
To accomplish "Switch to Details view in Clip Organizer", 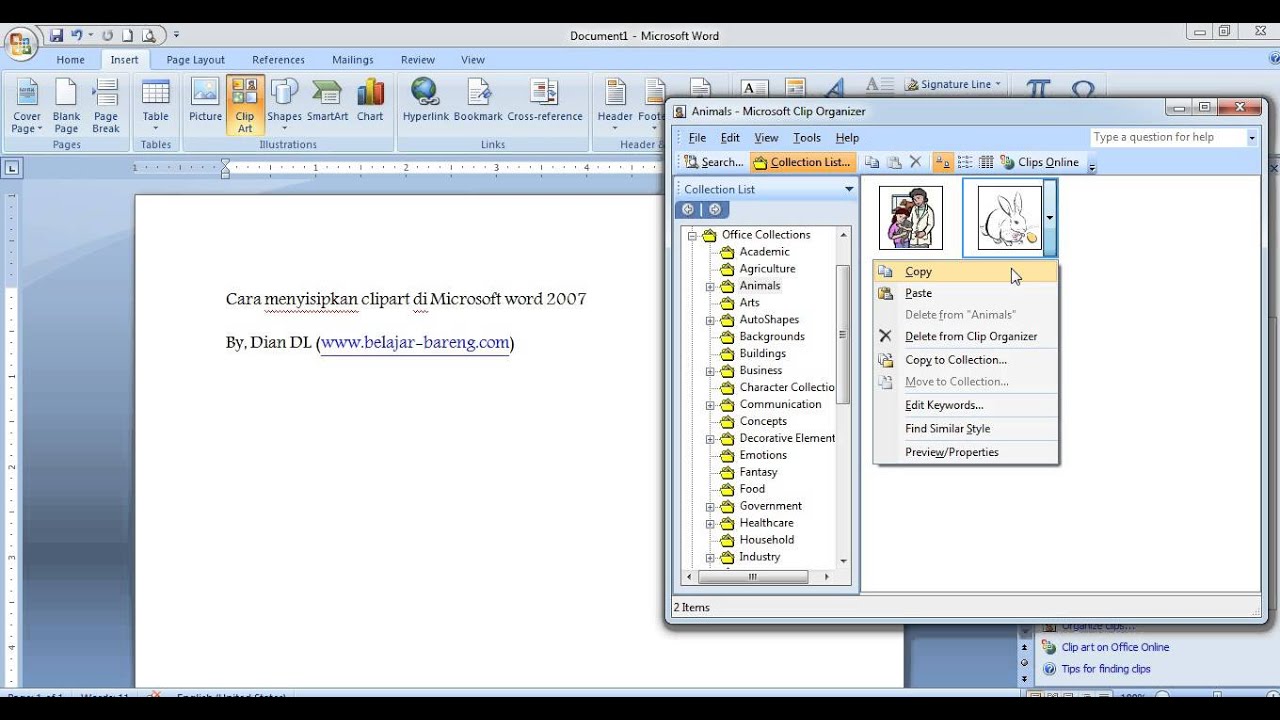I will click(986, 162).
